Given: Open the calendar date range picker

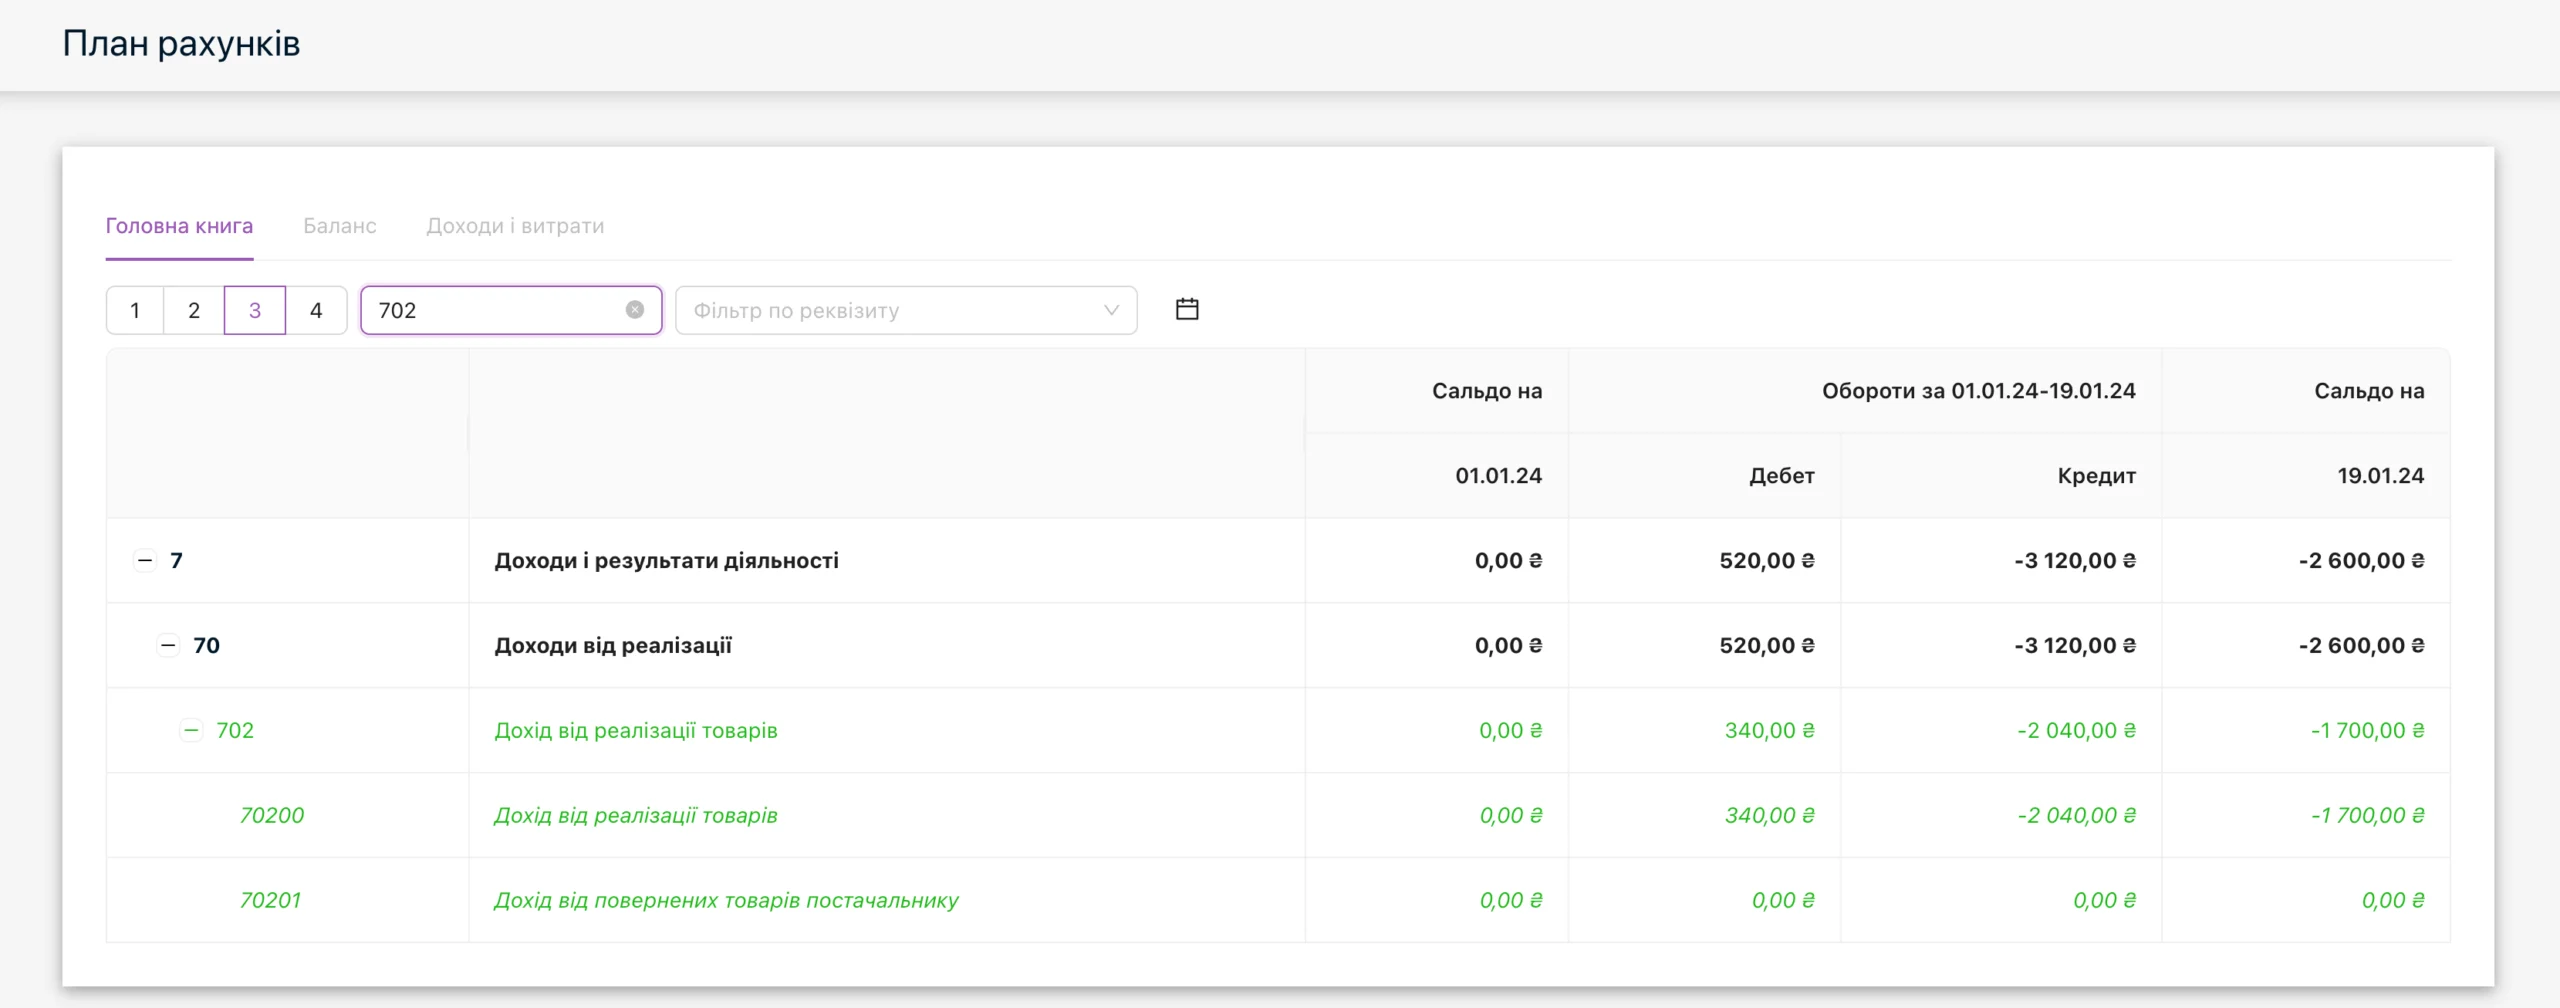Looking at the screenshot, I should (x=1187, y=309).
